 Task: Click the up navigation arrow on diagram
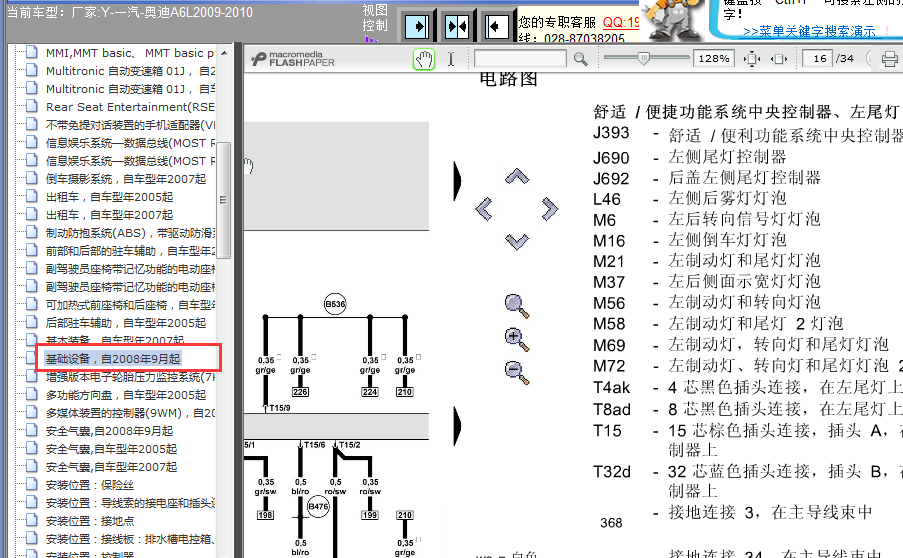[517, 176]
